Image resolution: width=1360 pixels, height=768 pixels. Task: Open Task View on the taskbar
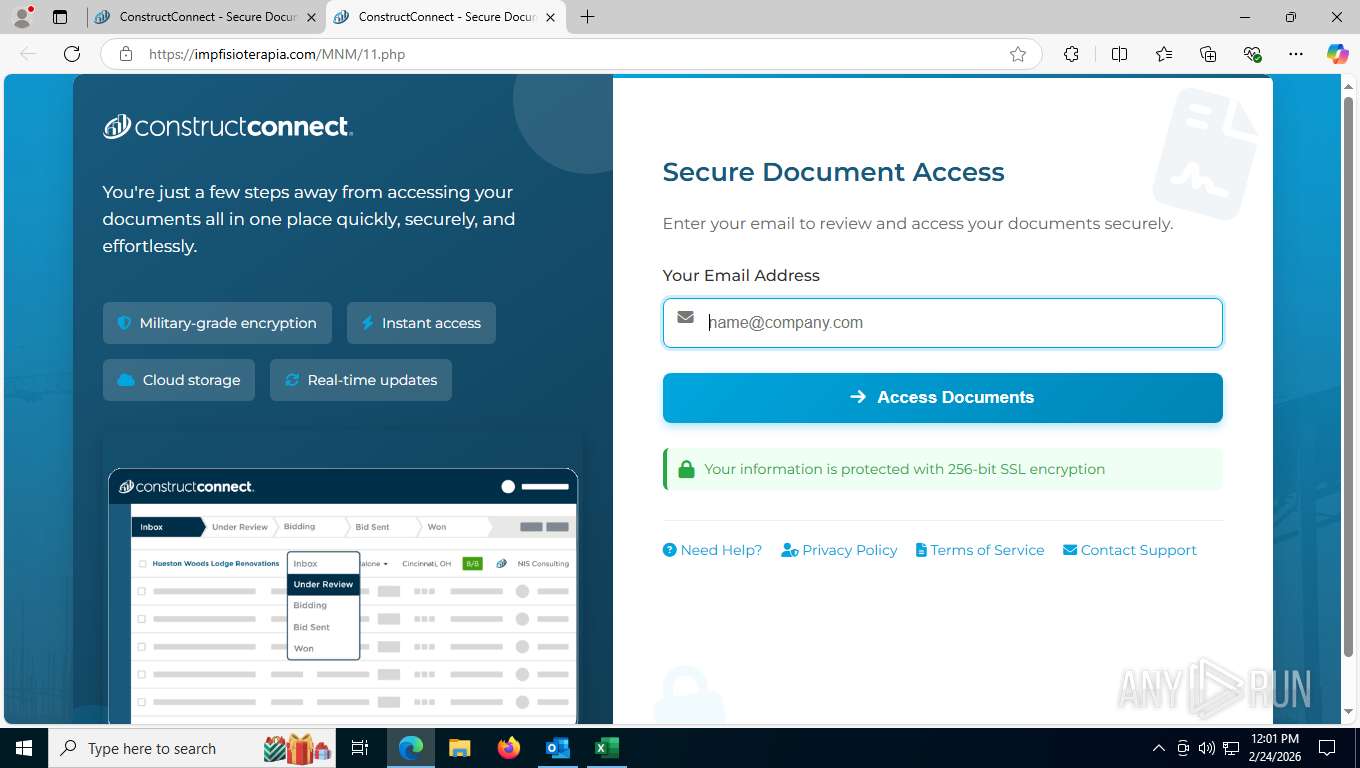point(360,748)
